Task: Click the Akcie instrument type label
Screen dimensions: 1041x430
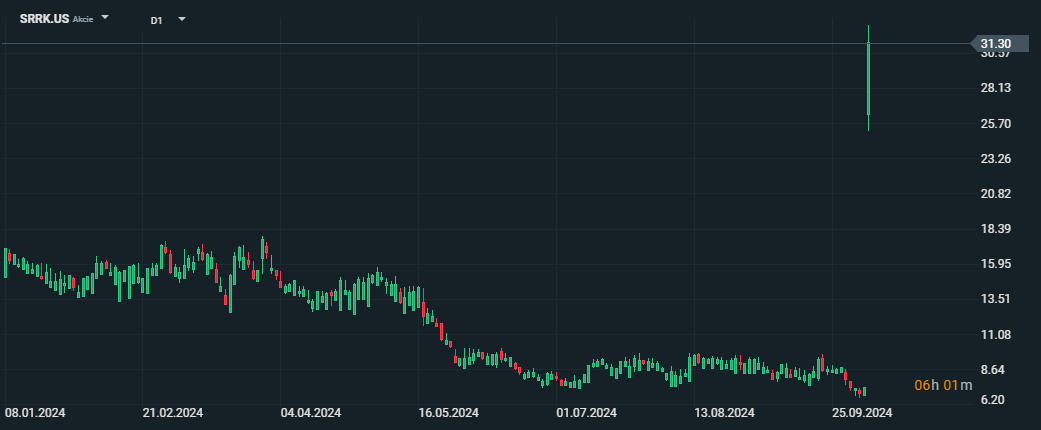Action: [x=82, y=19]
